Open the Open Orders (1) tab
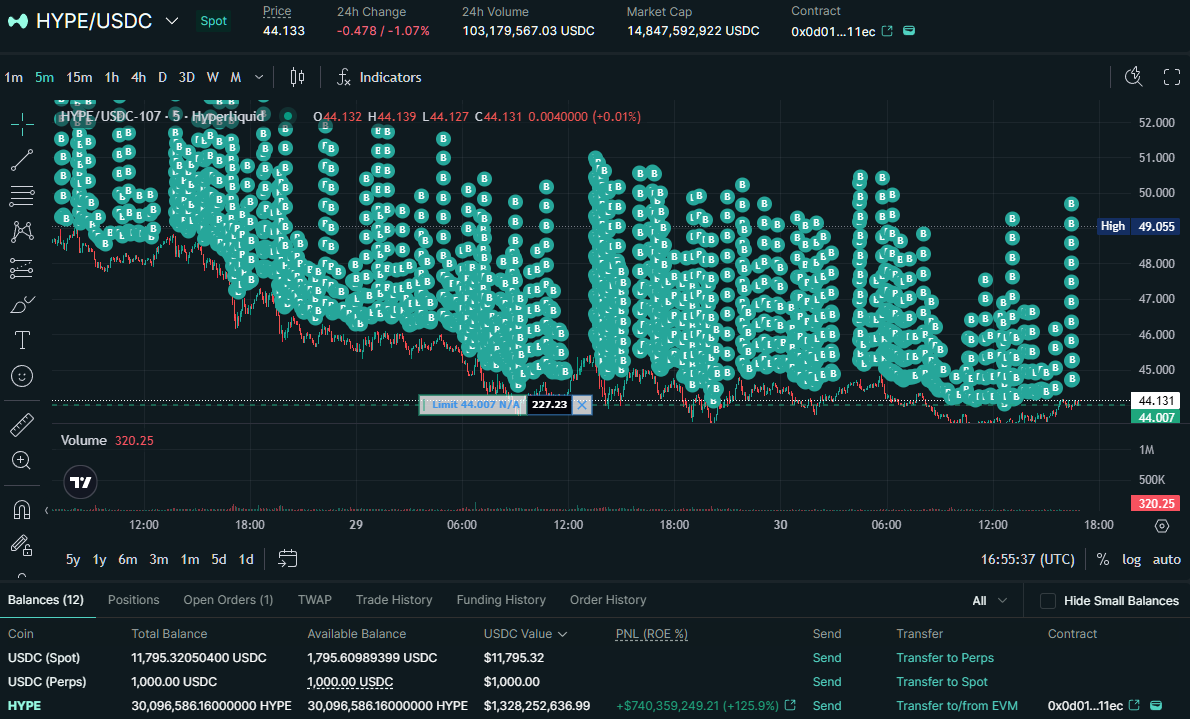 (228, 600)
